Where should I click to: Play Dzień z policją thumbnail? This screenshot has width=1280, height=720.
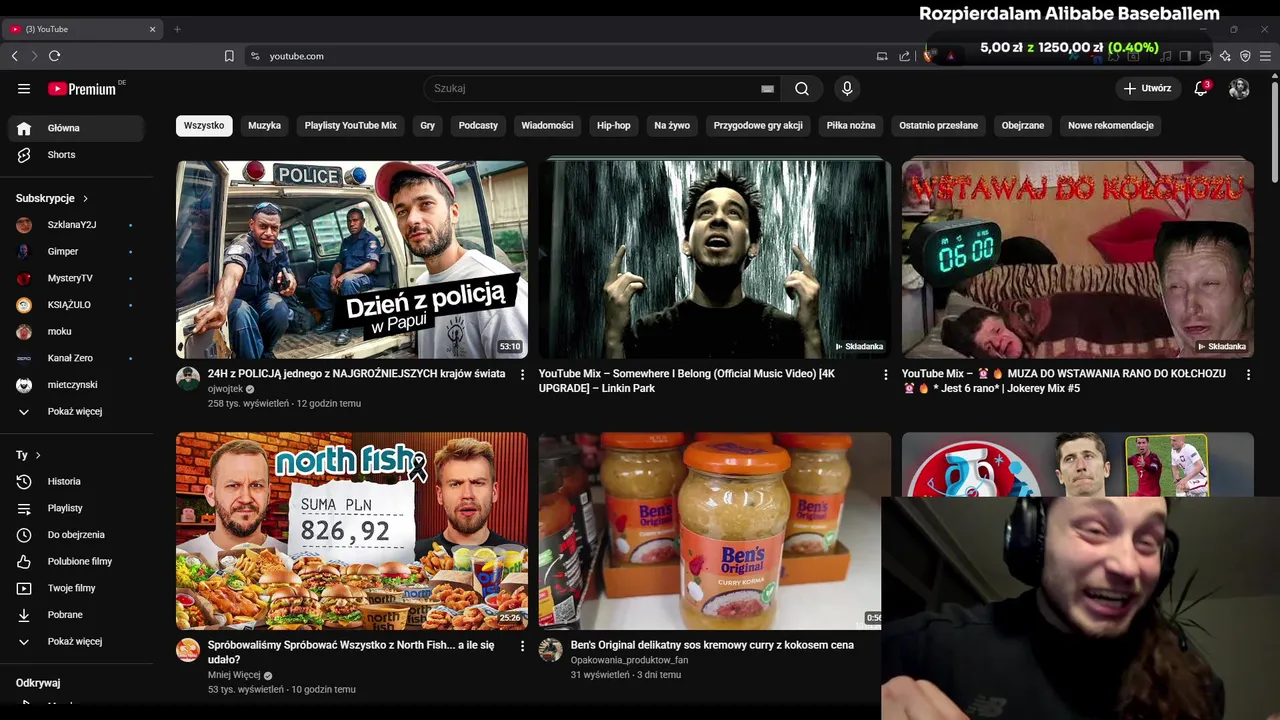pos(352,259)
